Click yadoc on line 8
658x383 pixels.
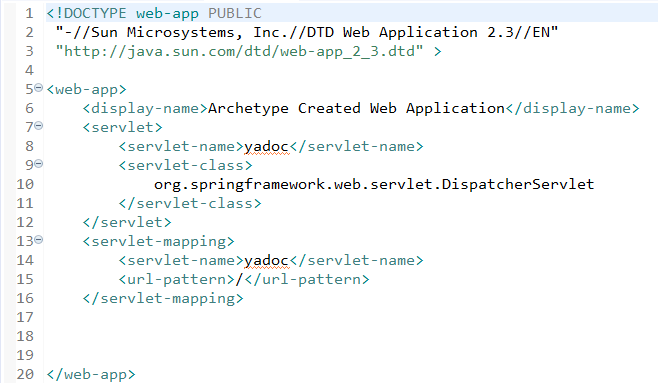[266, 147]
